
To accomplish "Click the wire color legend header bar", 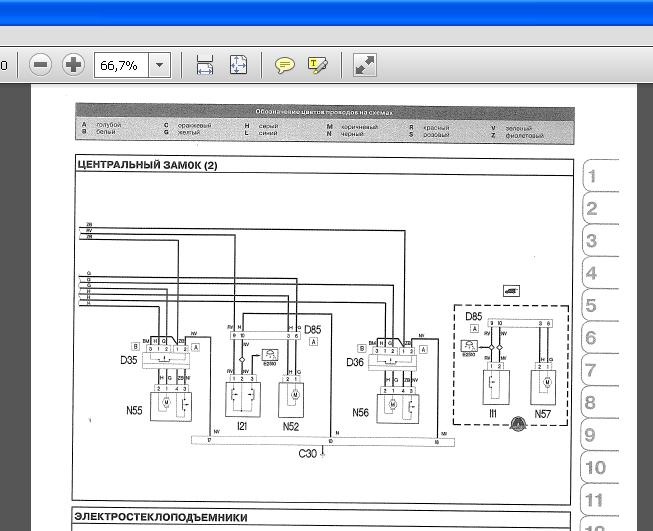I will [x=325, y=112].
